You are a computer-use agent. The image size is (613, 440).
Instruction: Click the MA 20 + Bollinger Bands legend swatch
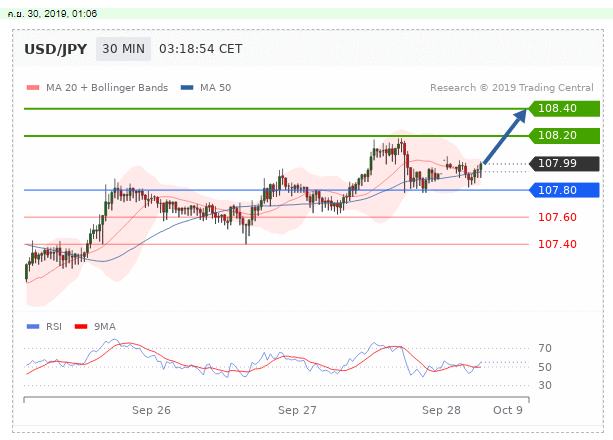click(x=33, y=88)
